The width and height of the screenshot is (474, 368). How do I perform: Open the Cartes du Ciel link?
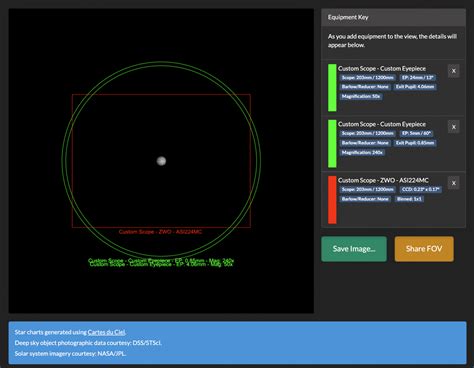click(x=106, y=332)
